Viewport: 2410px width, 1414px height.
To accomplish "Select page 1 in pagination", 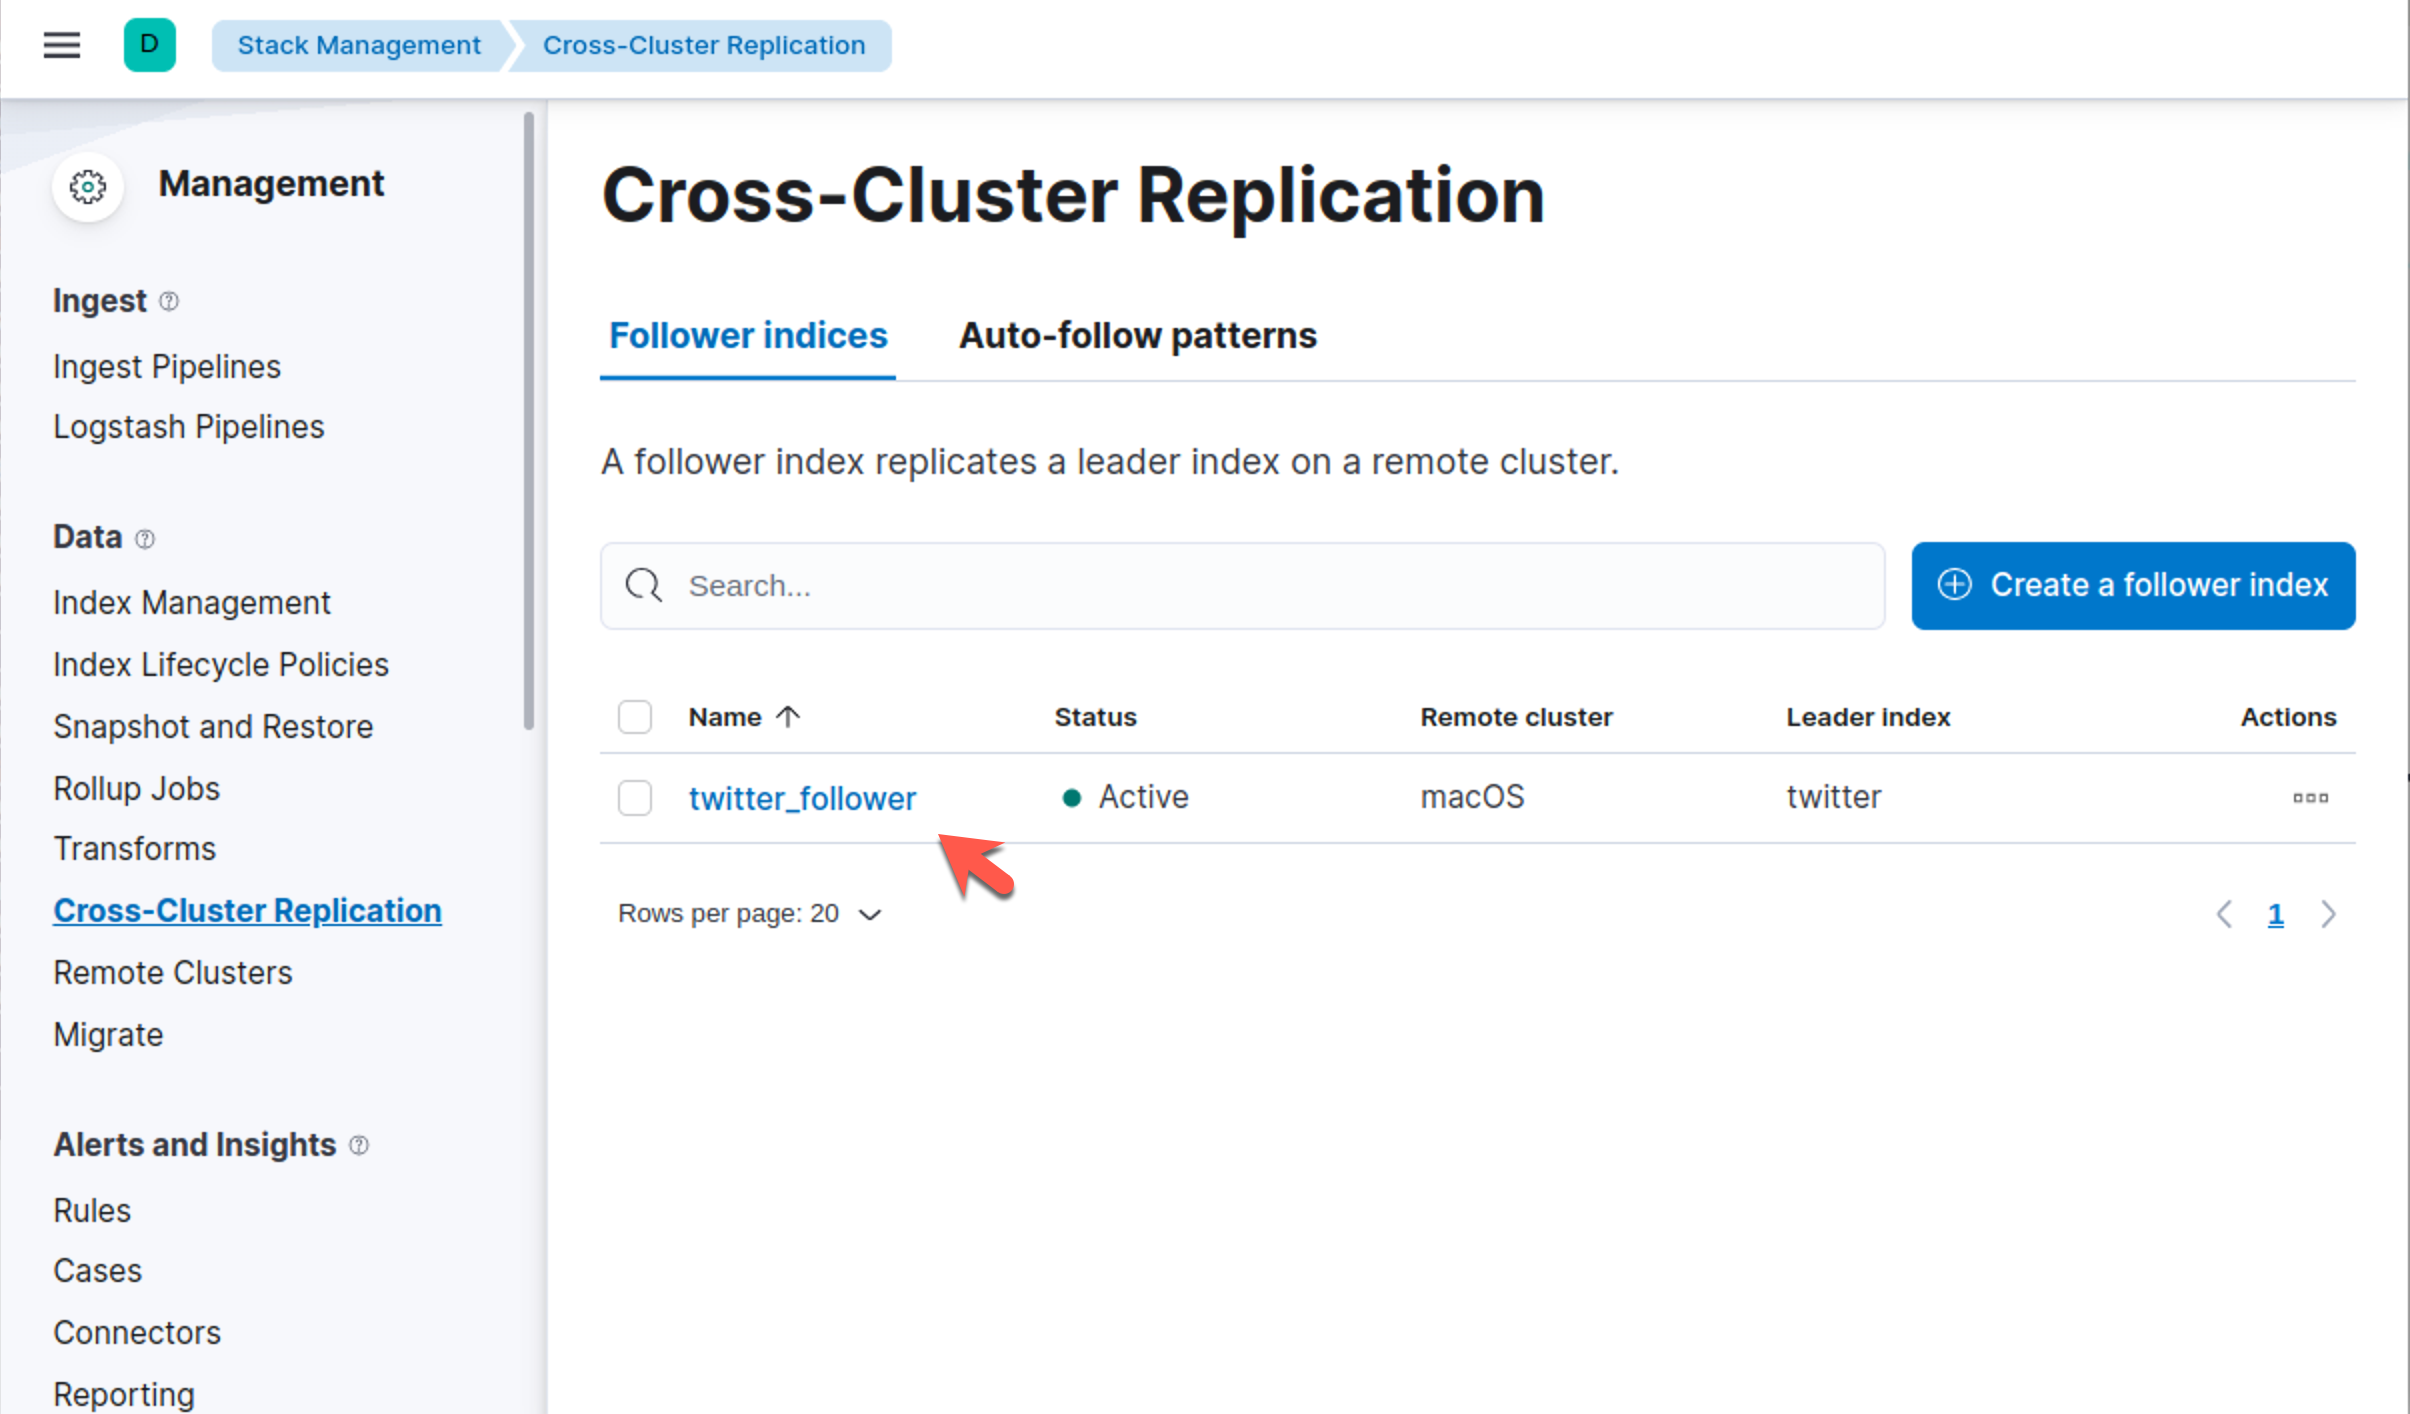I will pos(2276,913).
